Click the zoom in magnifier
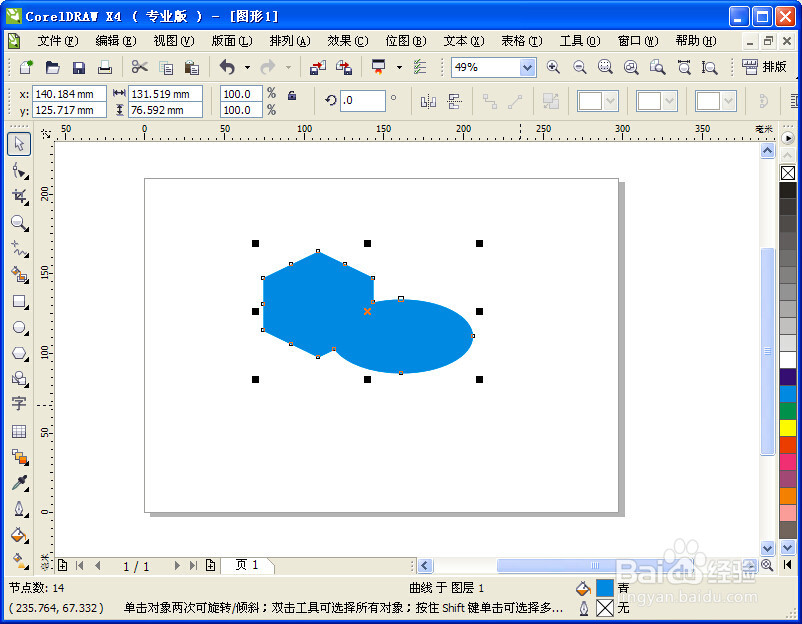The height and width of the screenshot is (624, 802). coord(553,67)
